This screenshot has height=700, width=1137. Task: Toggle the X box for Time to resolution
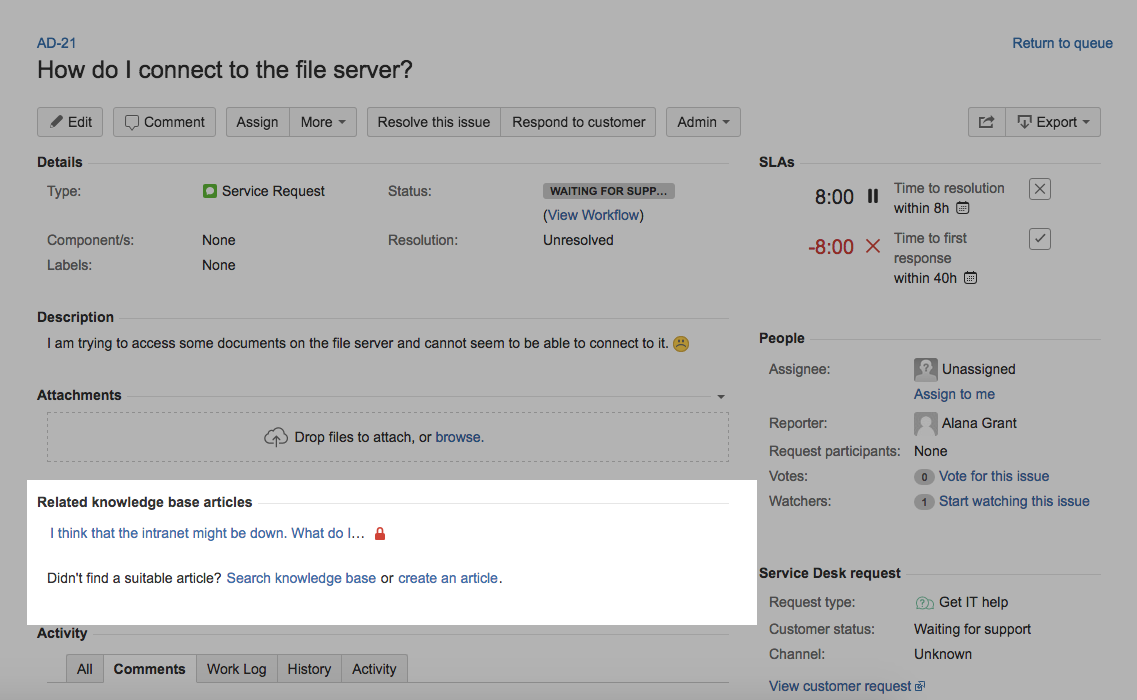1040,189
